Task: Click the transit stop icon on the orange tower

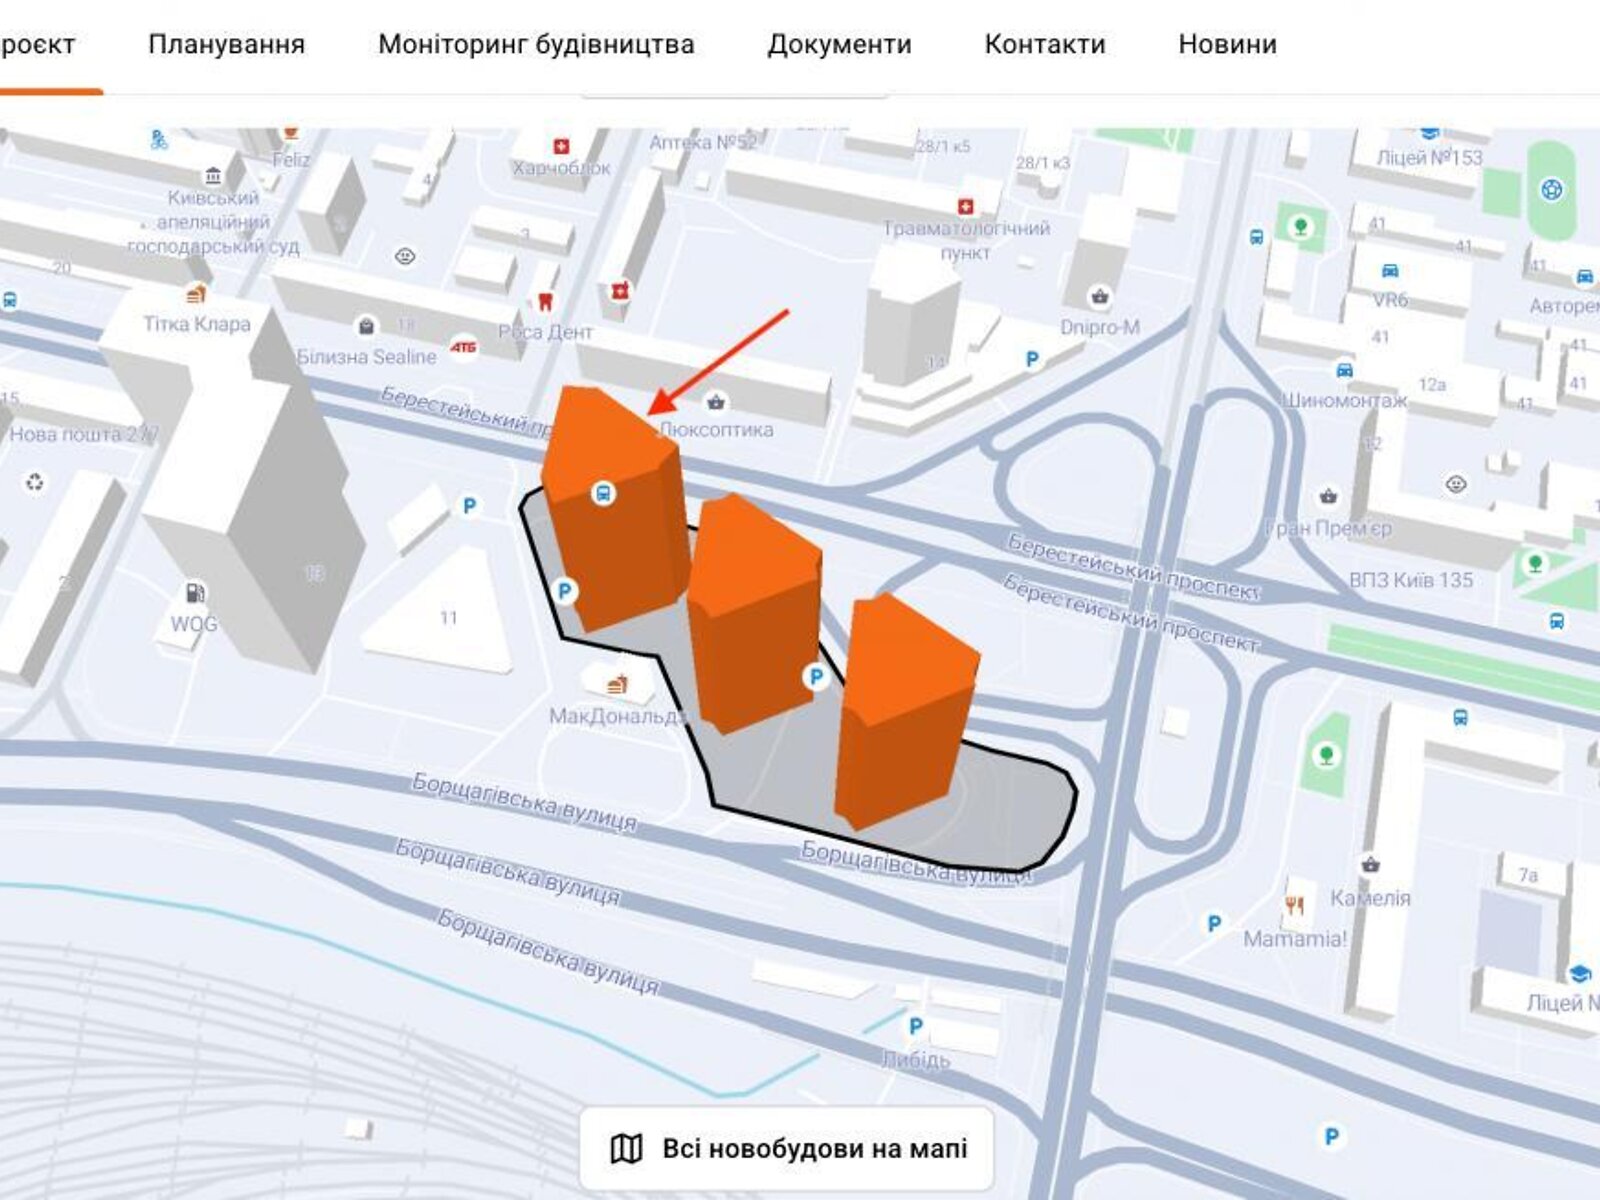Action: click(604, 495)
